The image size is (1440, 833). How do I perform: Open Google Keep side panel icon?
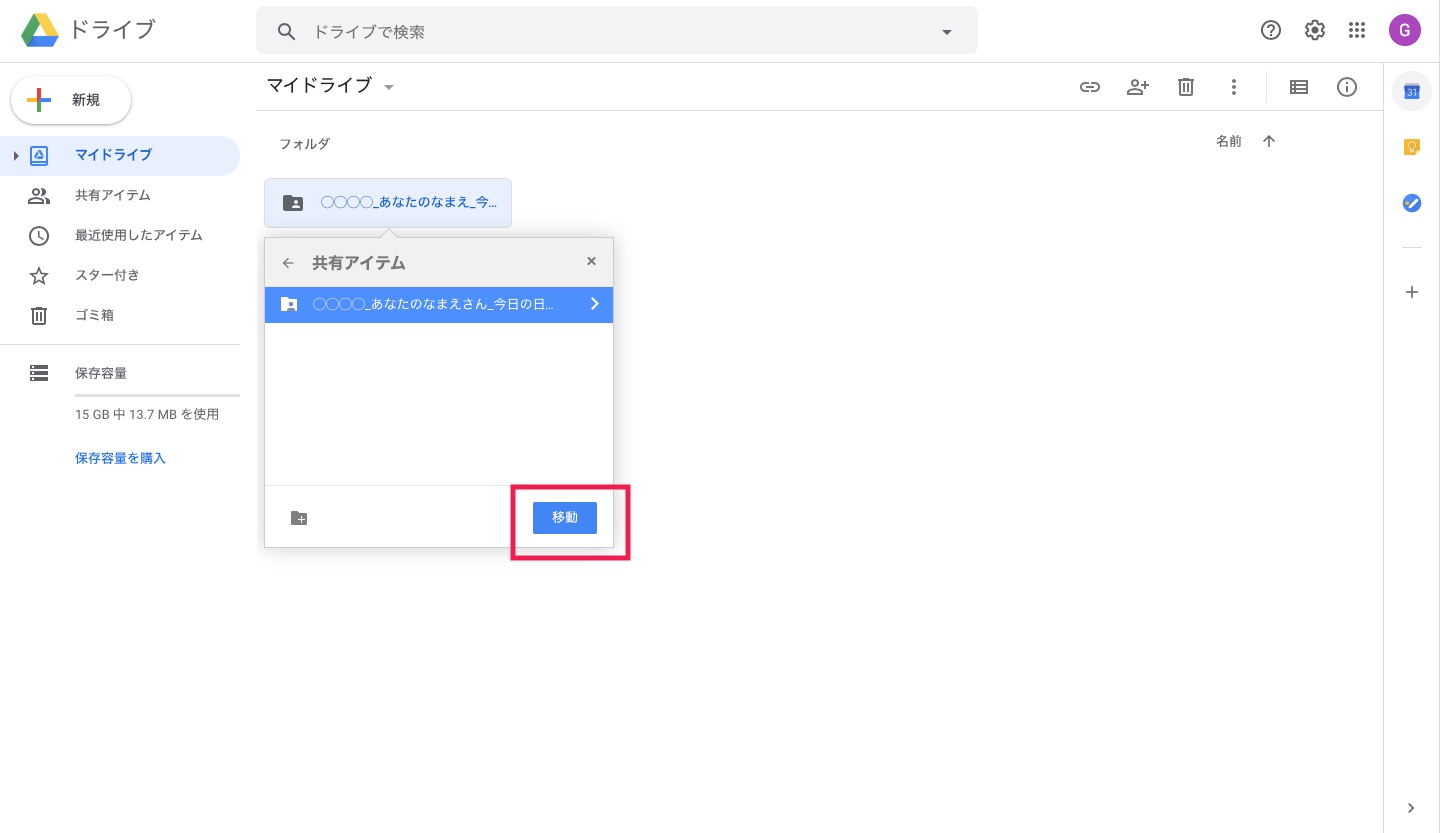coord(1412,147)
